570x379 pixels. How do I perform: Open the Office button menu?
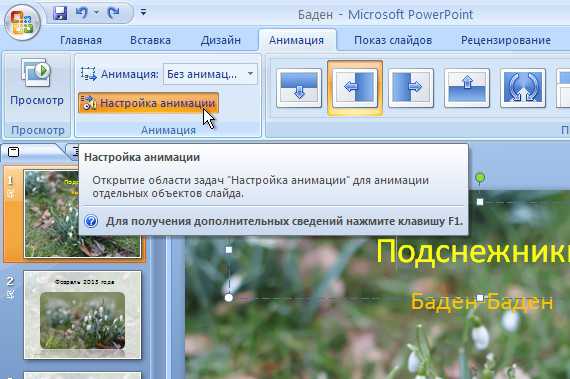pyautogui.click(x=22, y=22)
